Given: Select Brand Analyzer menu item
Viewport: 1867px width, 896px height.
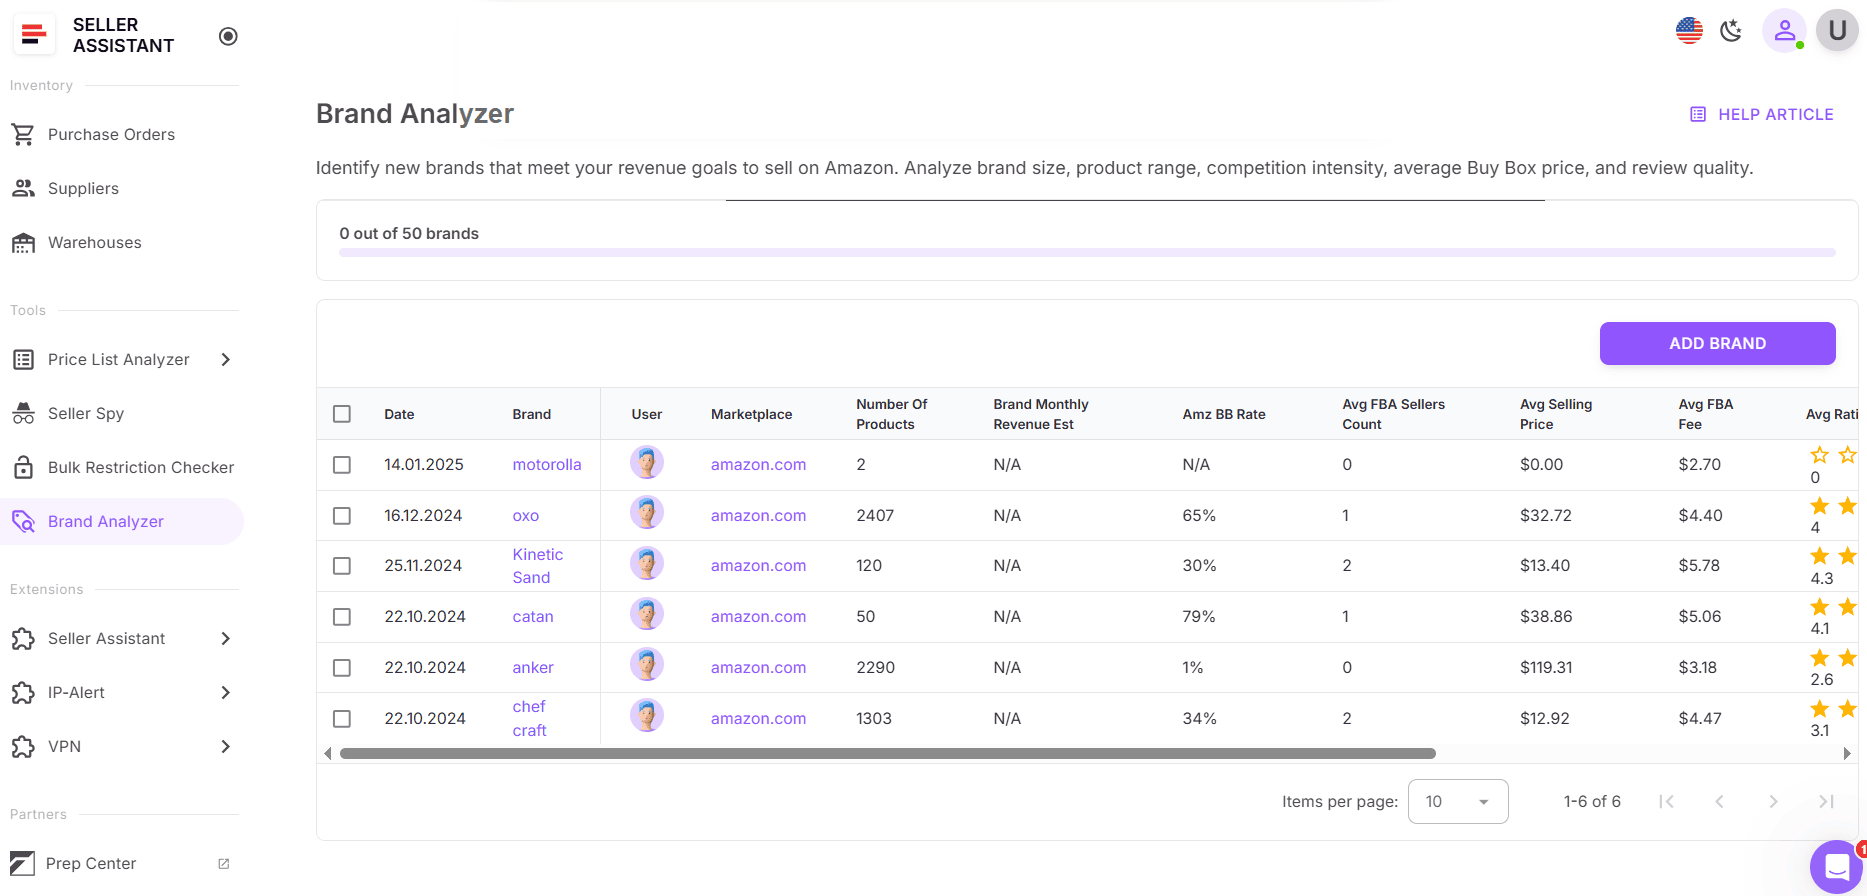Looking at the screenshot, I should pyautogui.click(x=122, y=521).
